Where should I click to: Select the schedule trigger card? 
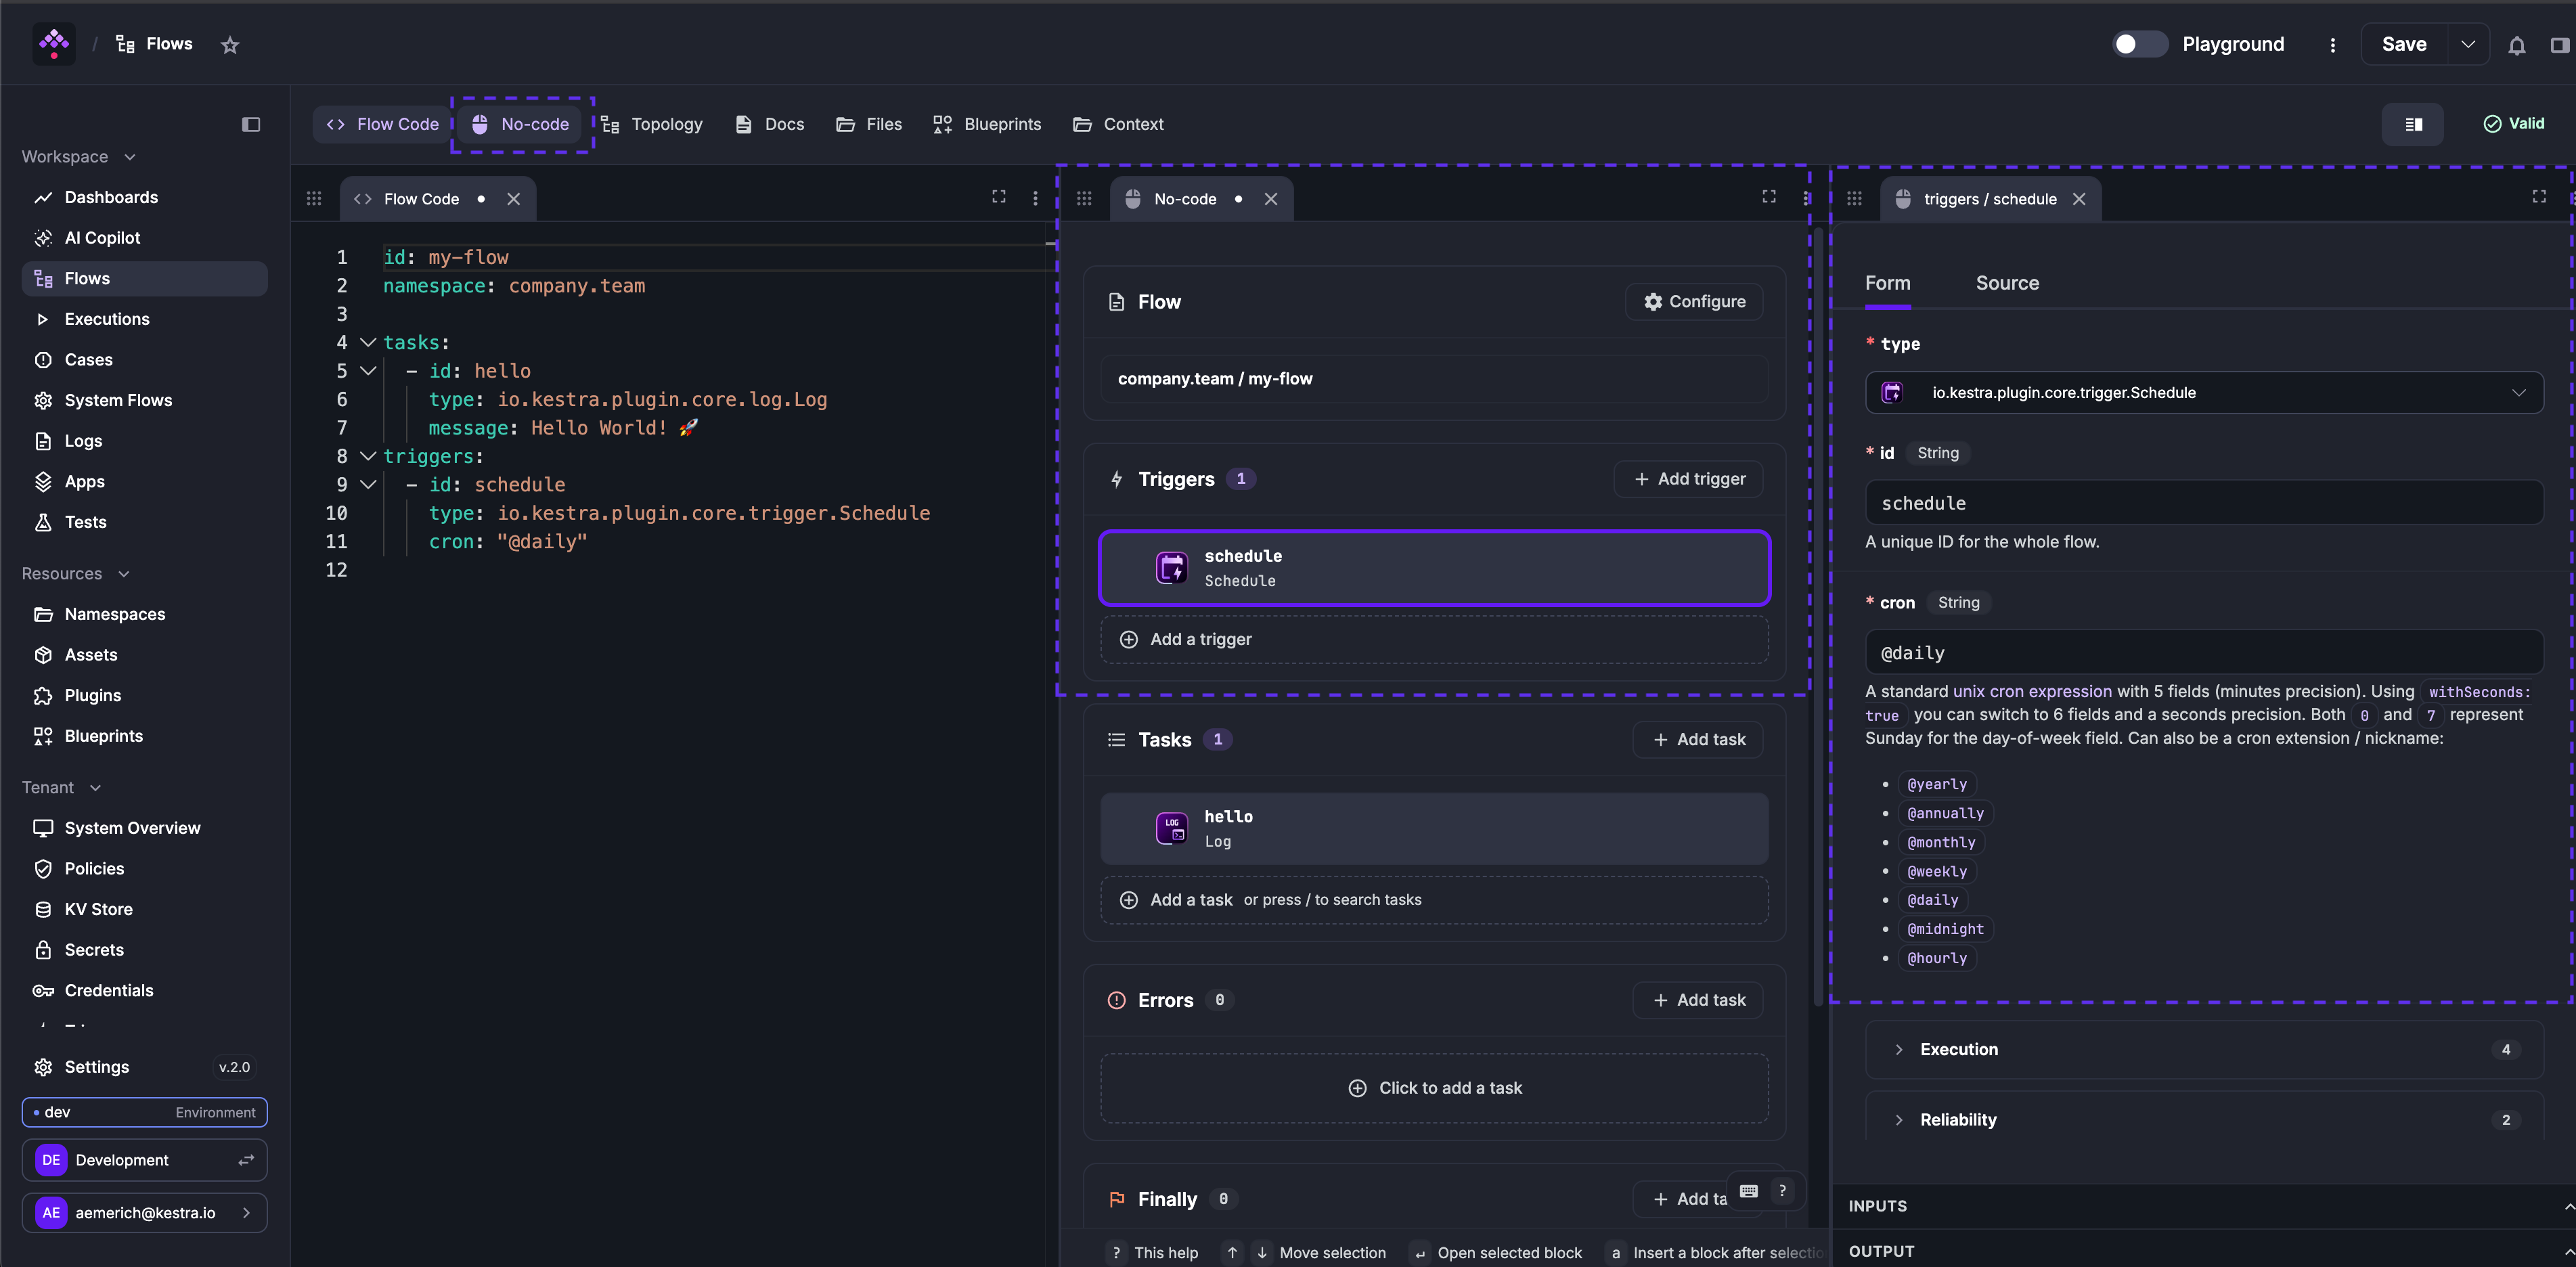click(x=1434, y=568)
